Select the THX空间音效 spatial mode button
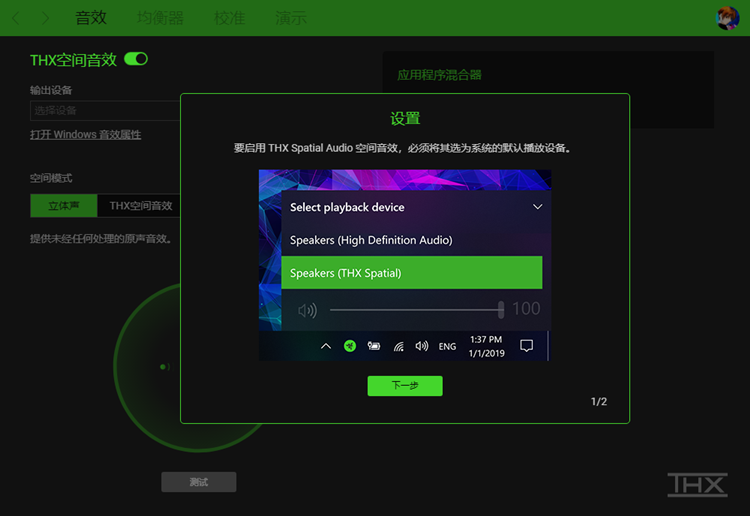 (x=139, y=206)
